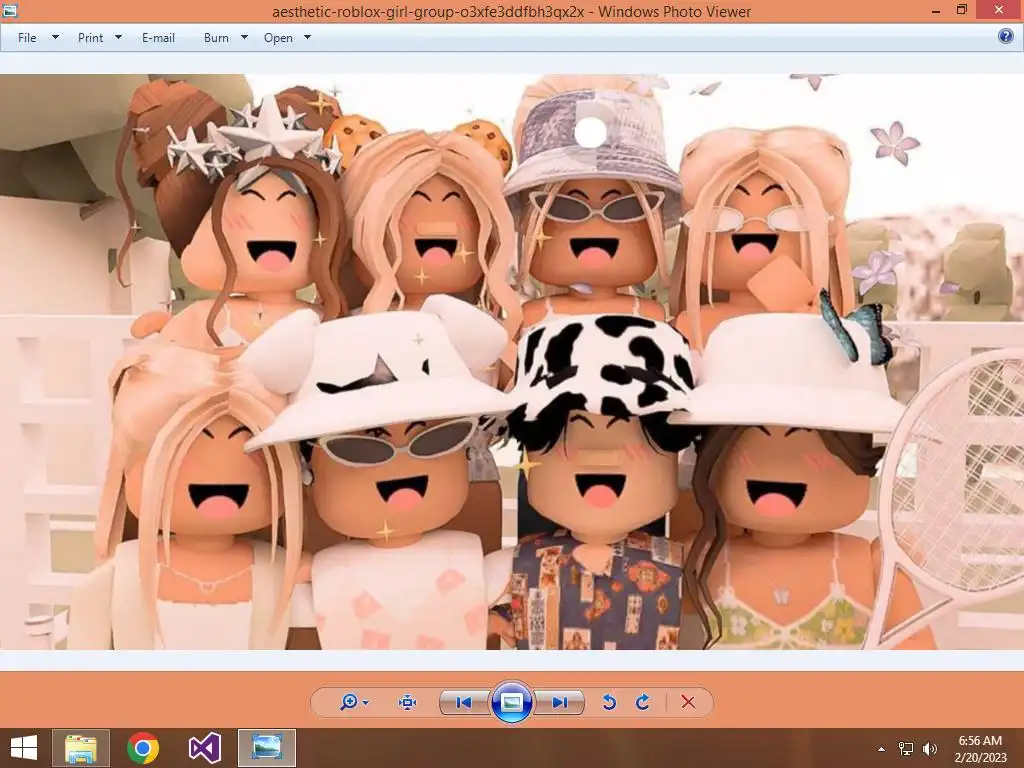
Task: Play the slide show
Action: click(511, 702)
